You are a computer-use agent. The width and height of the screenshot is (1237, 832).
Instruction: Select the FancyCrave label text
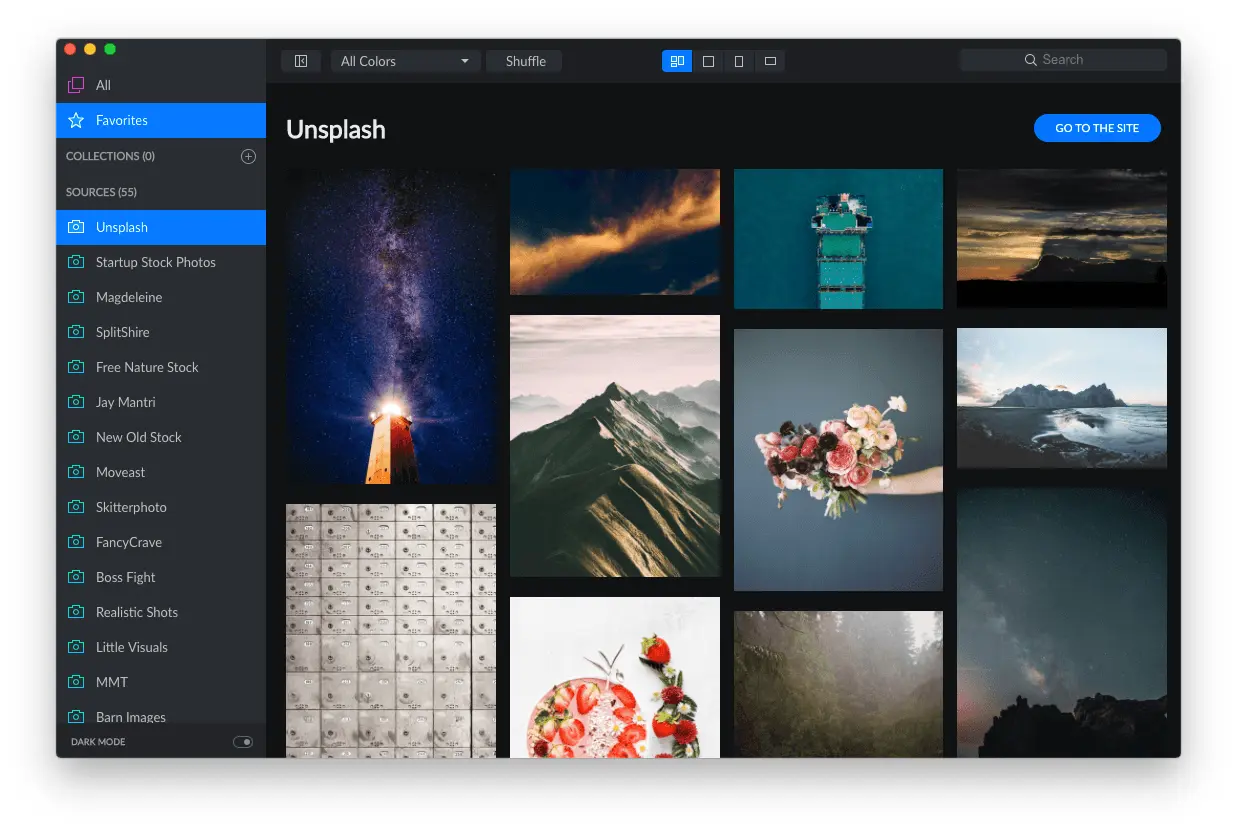pos(129,542)
